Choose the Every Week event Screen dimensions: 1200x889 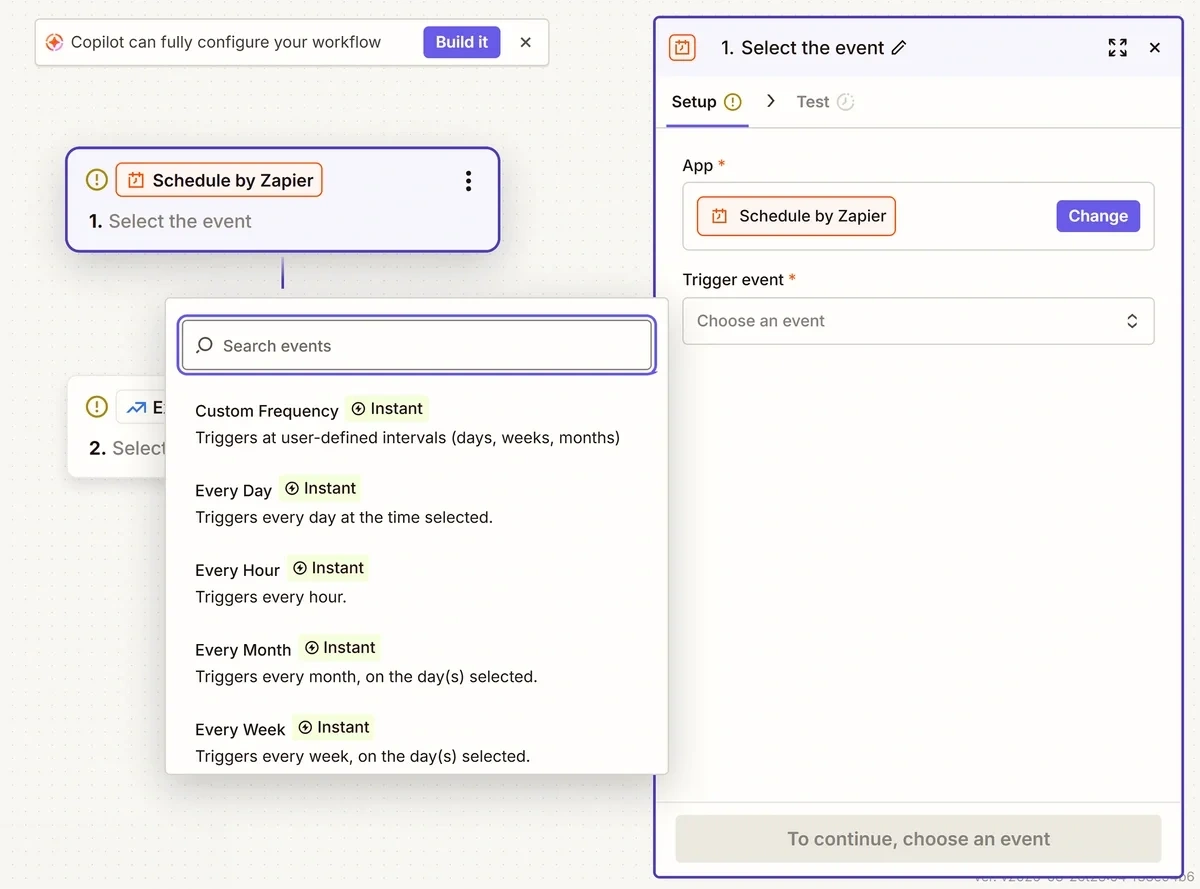pos(416,741)
